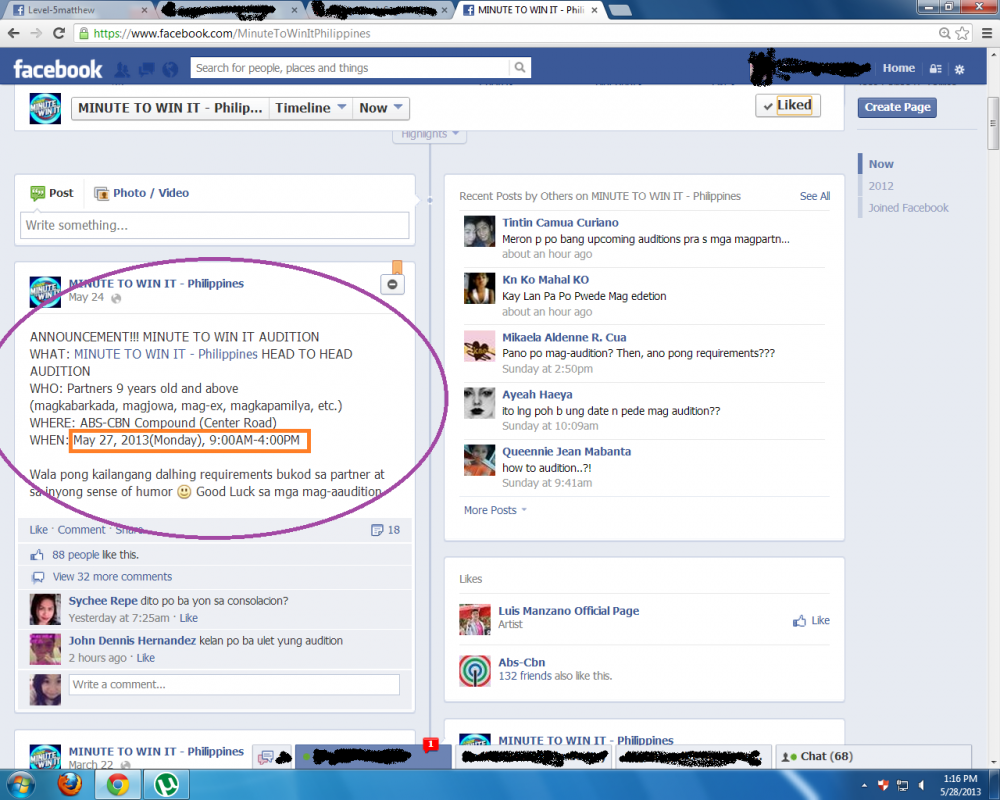
Task: Open notifications globe icon
Action: point(170,70)
